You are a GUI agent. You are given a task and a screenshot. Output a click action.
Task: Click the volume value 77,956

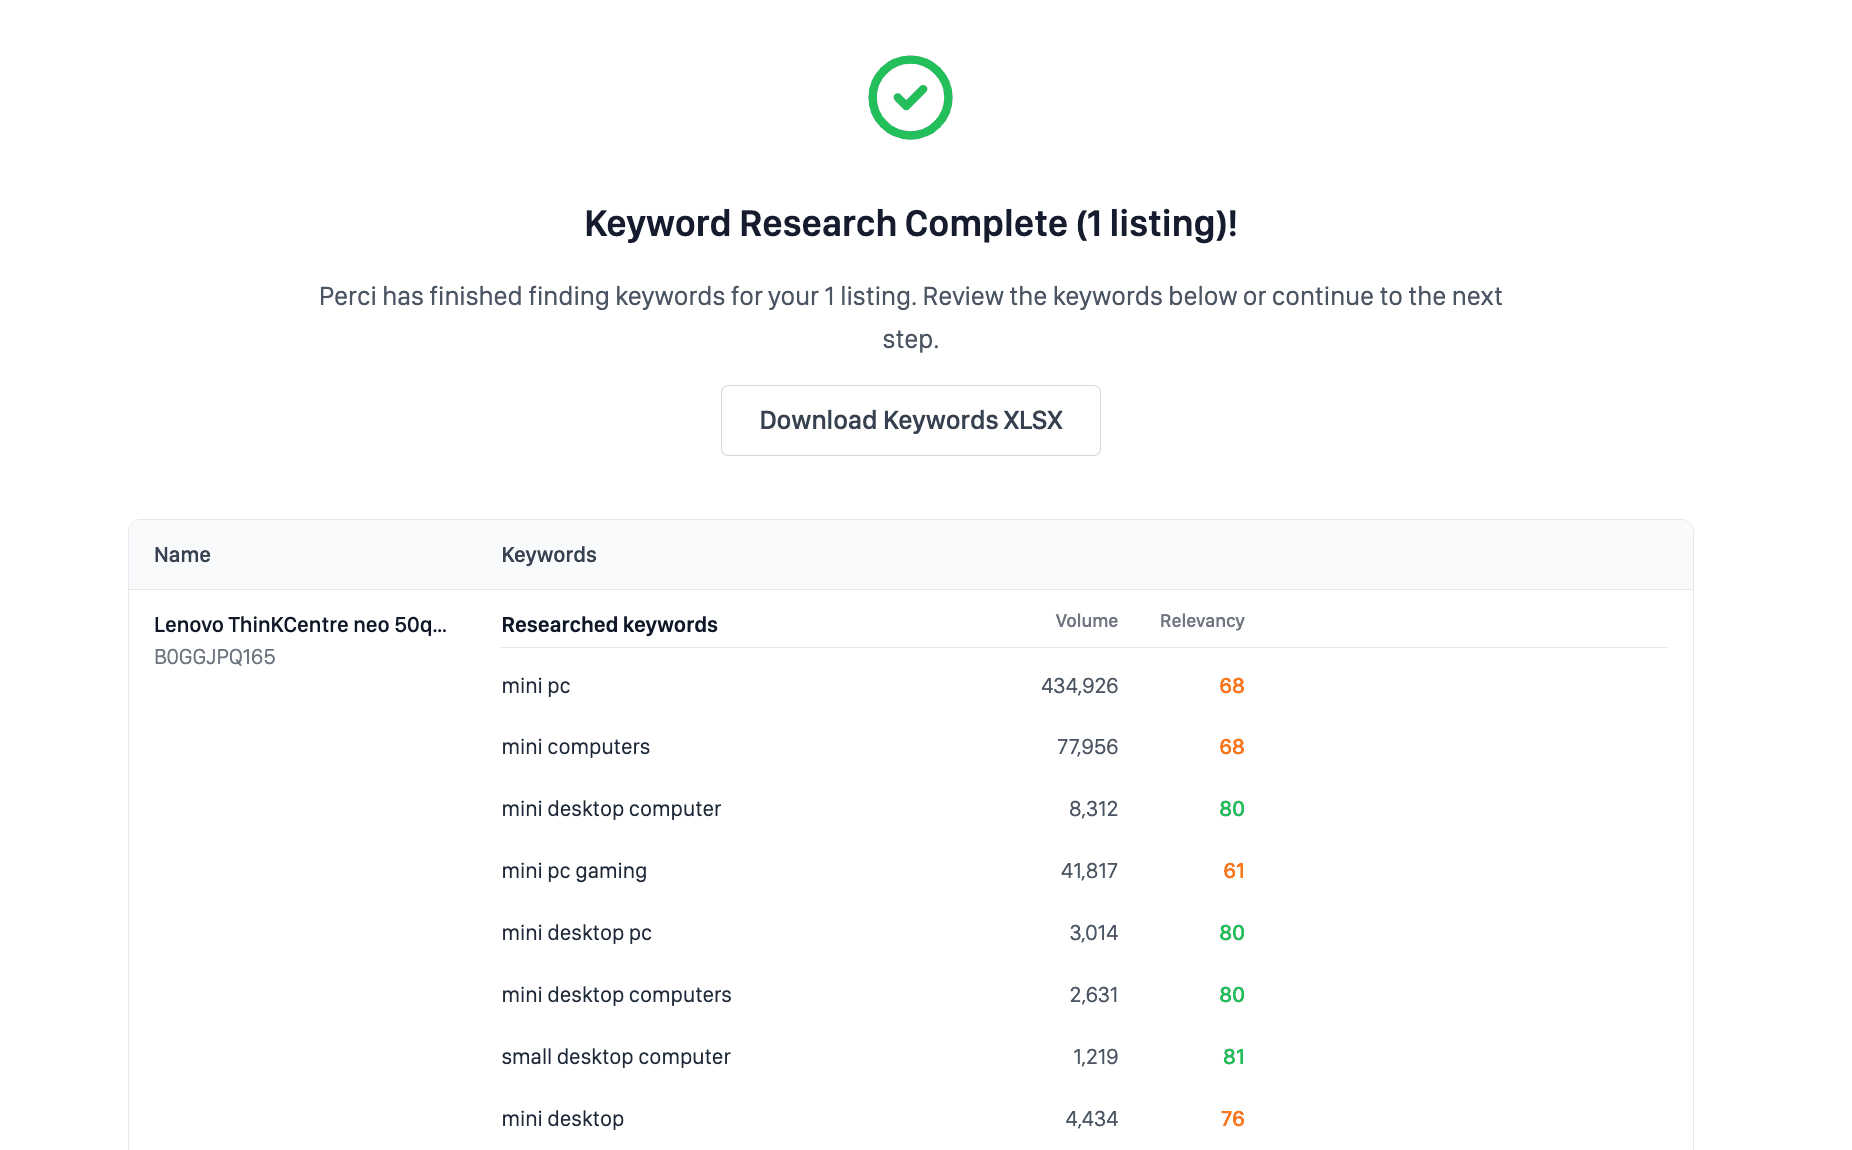click(1087, 747)
